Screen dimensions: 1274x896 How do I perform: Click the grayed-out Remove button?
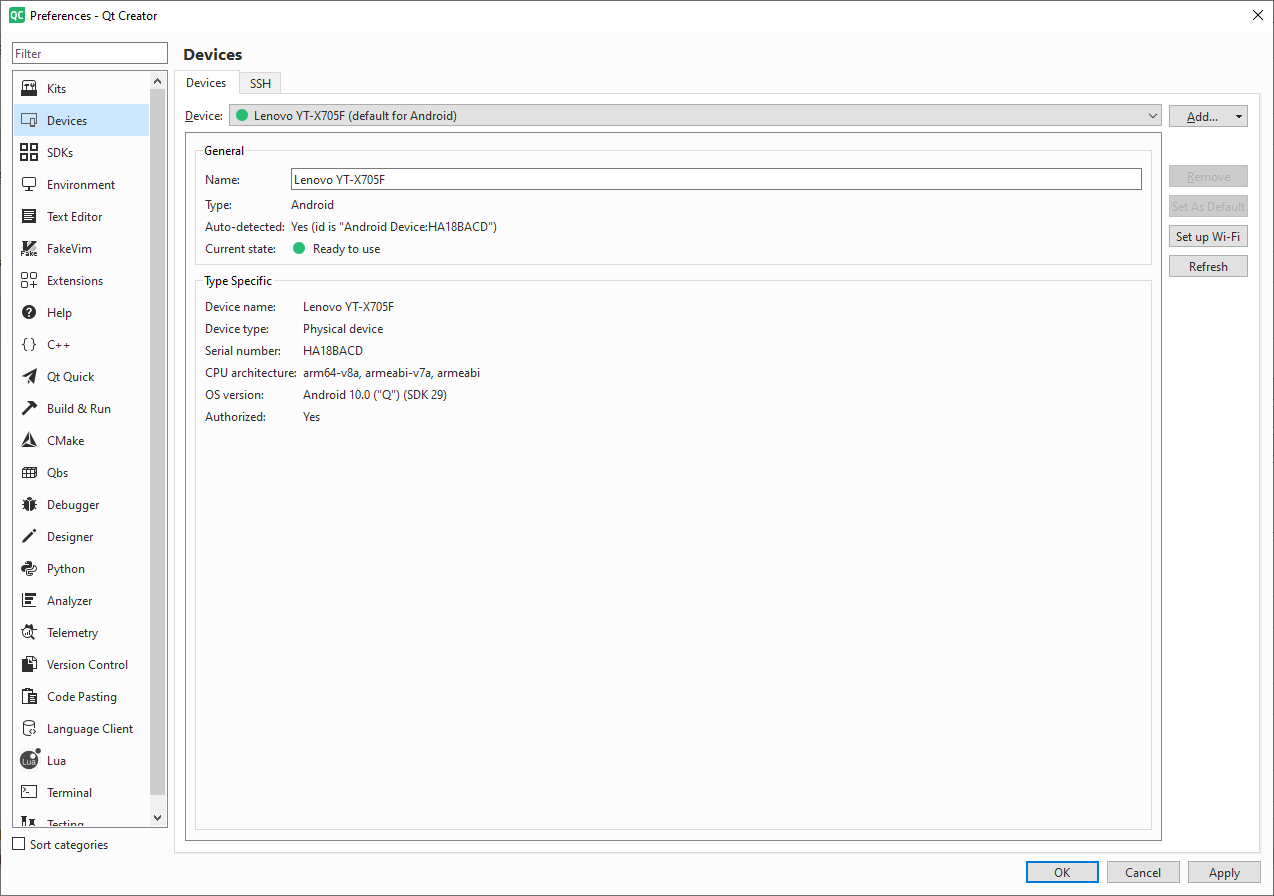(1208, 177)
